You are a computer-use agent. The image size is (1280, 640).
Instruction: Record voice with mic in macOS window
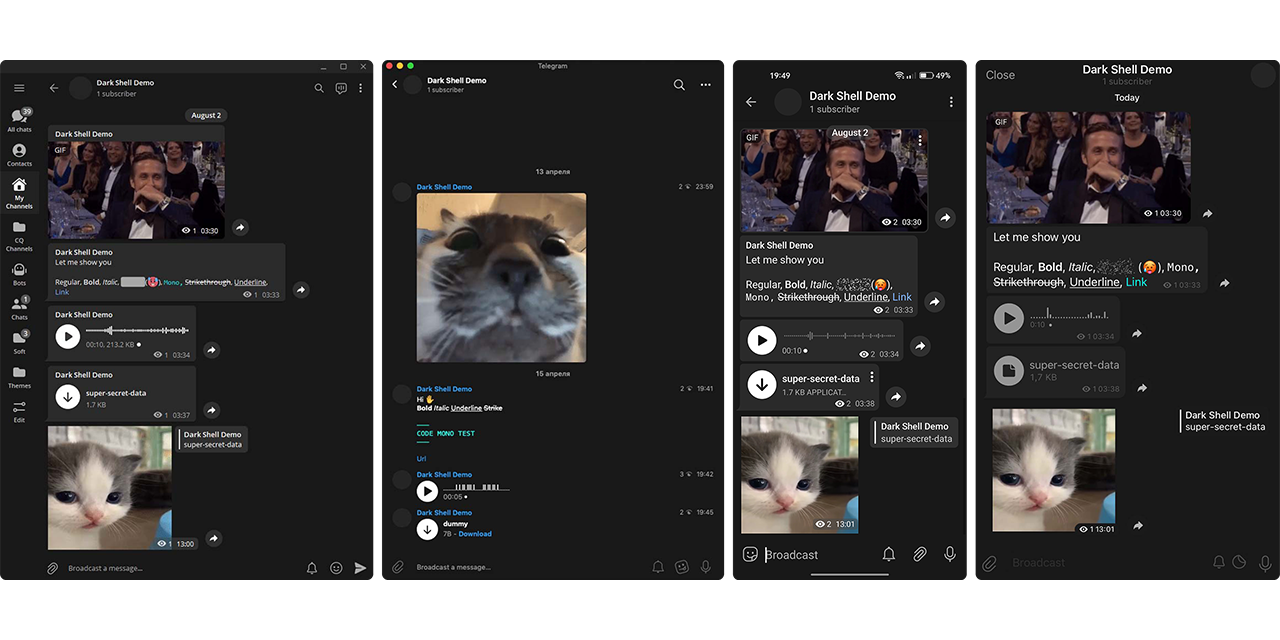coord(706,567)
